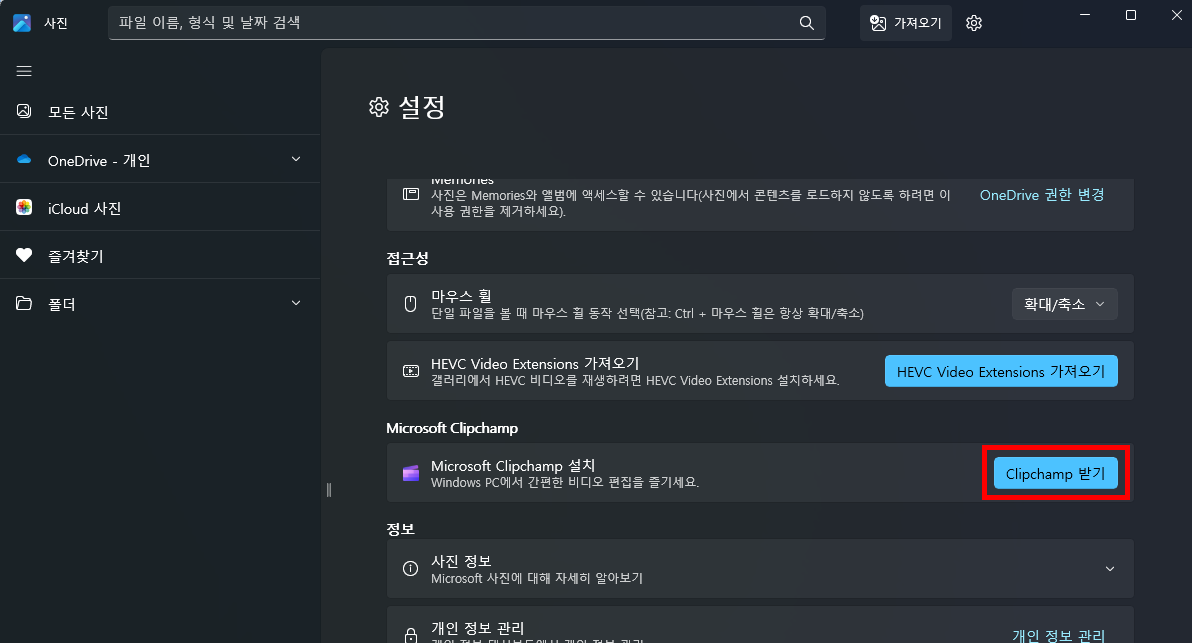Click the search magnifier icon
The width and height of the screenshot is (1192, 643).
pyautogui.click(x=807, y=23)
